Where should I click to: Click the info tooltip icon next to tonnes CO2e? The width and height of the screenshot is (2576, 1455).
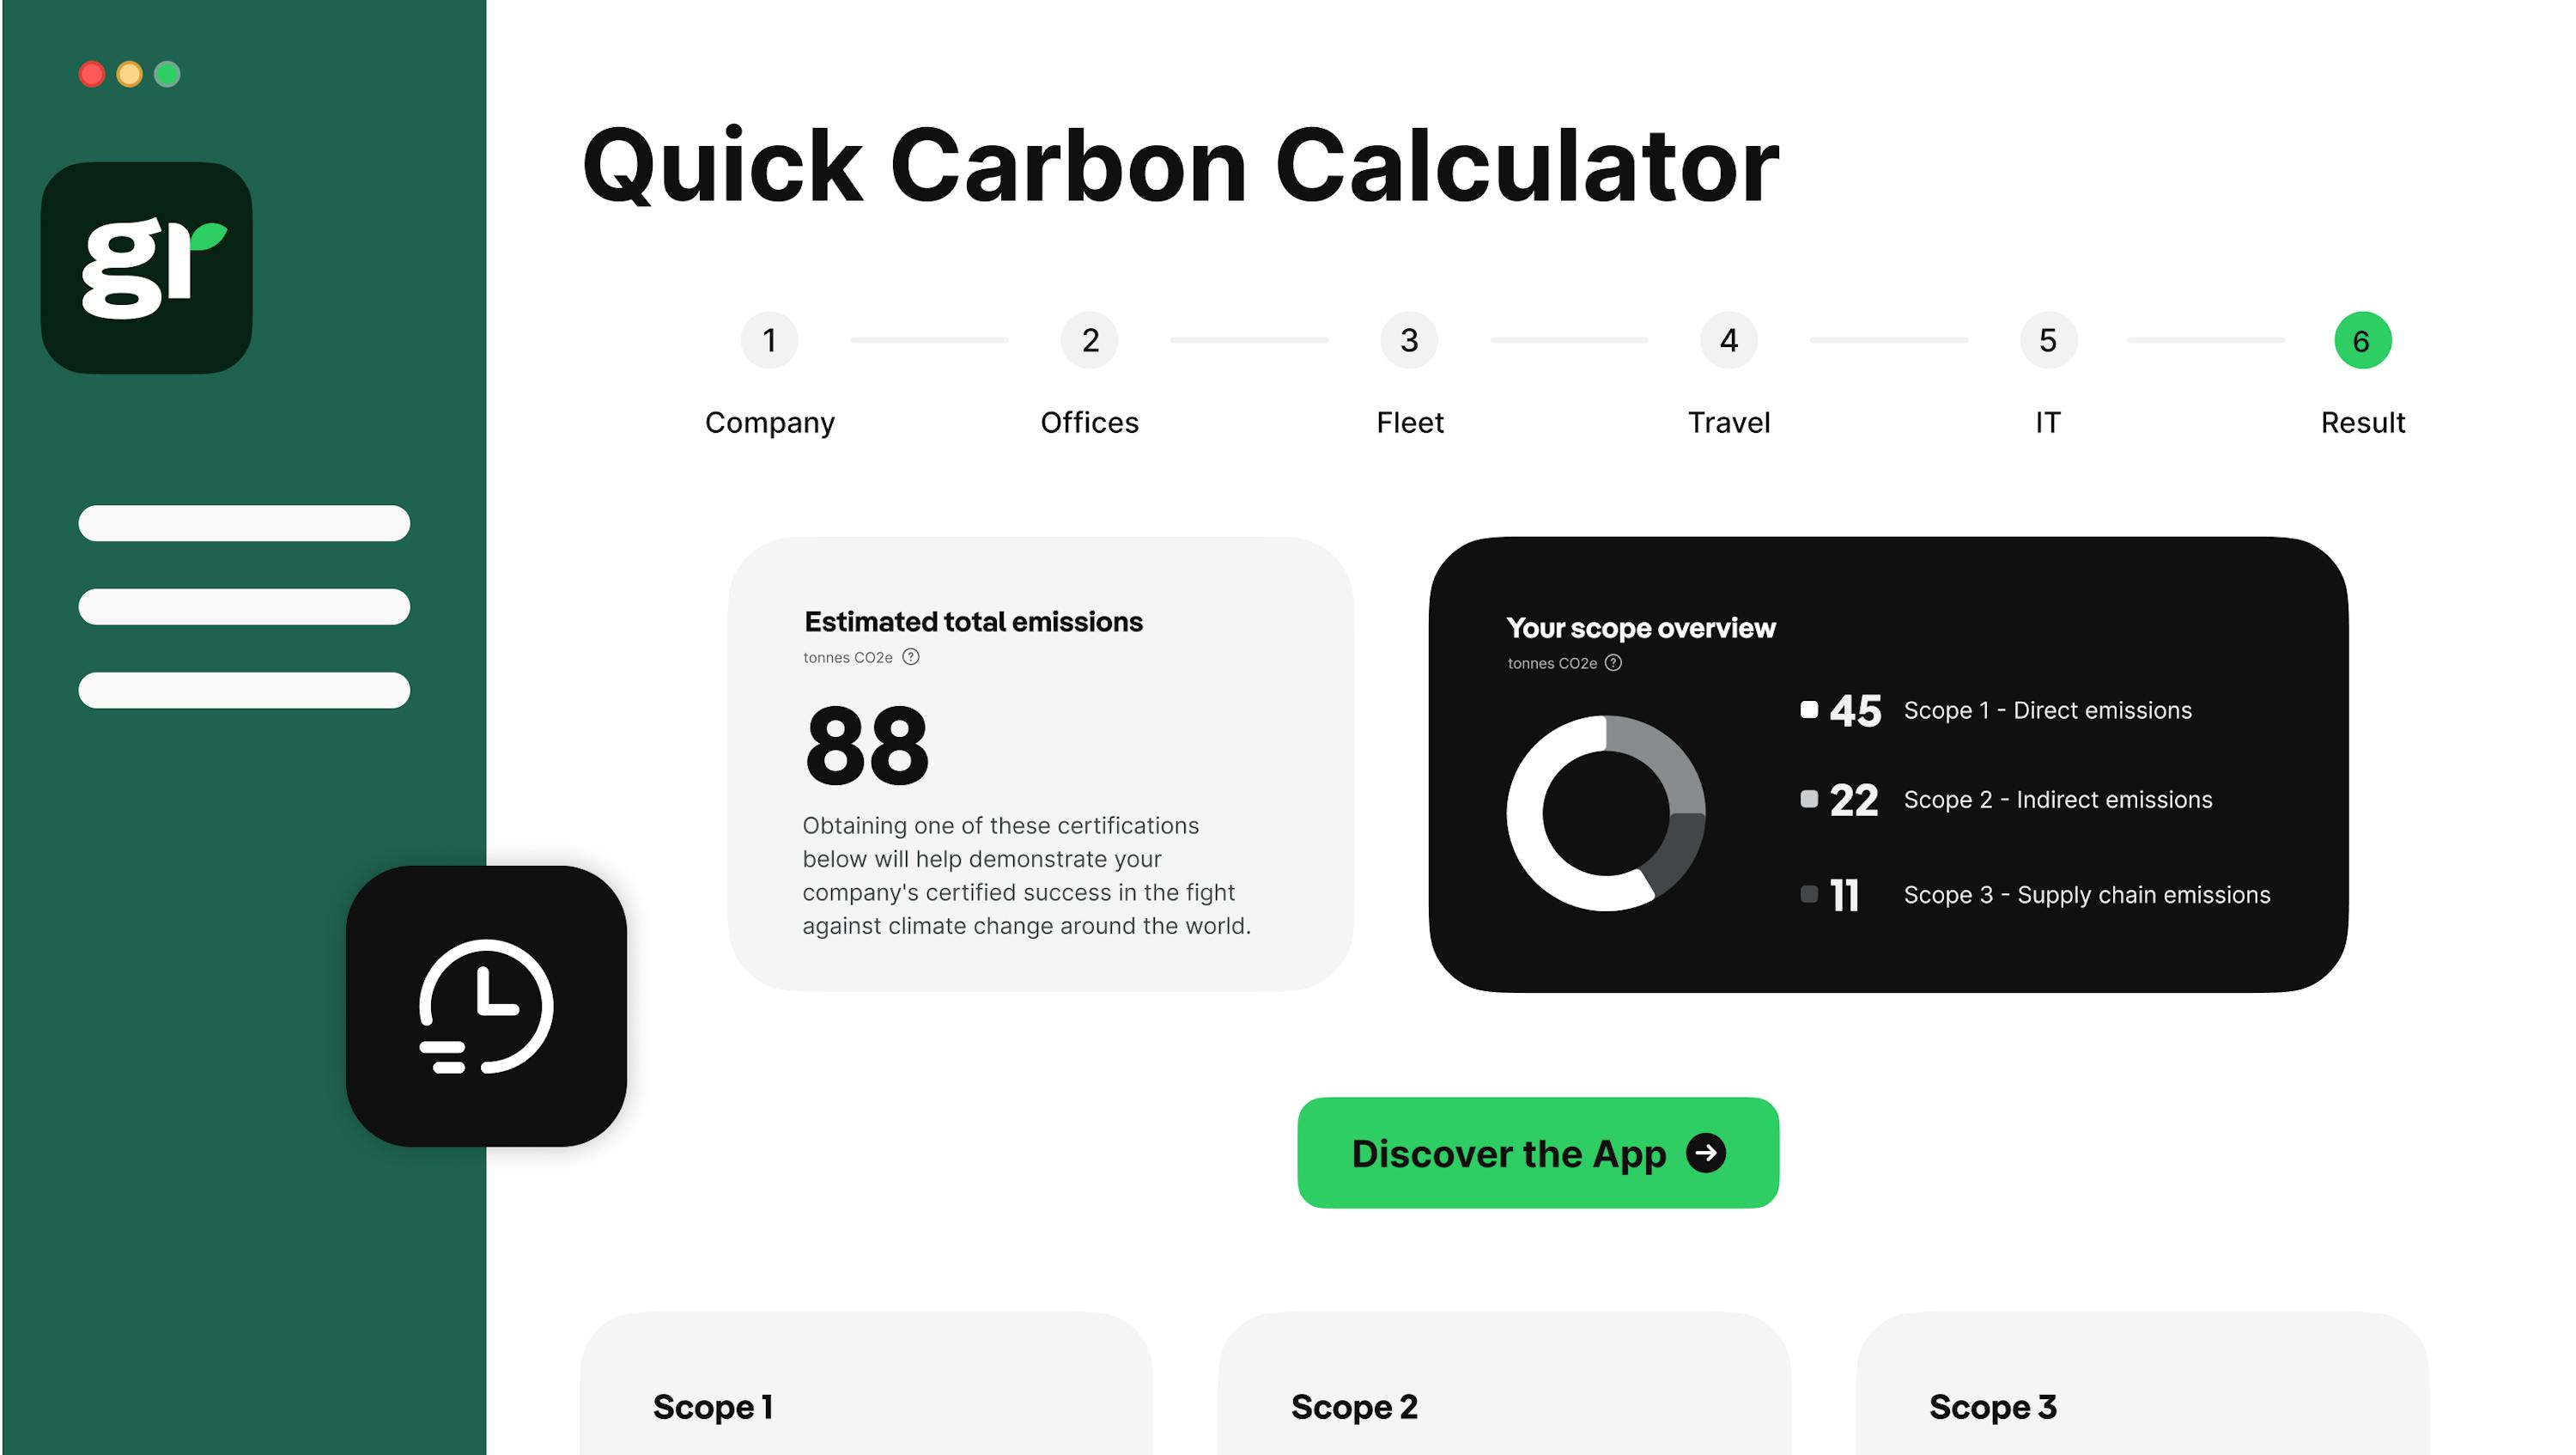pyautogui.click(x=911, y=657)
